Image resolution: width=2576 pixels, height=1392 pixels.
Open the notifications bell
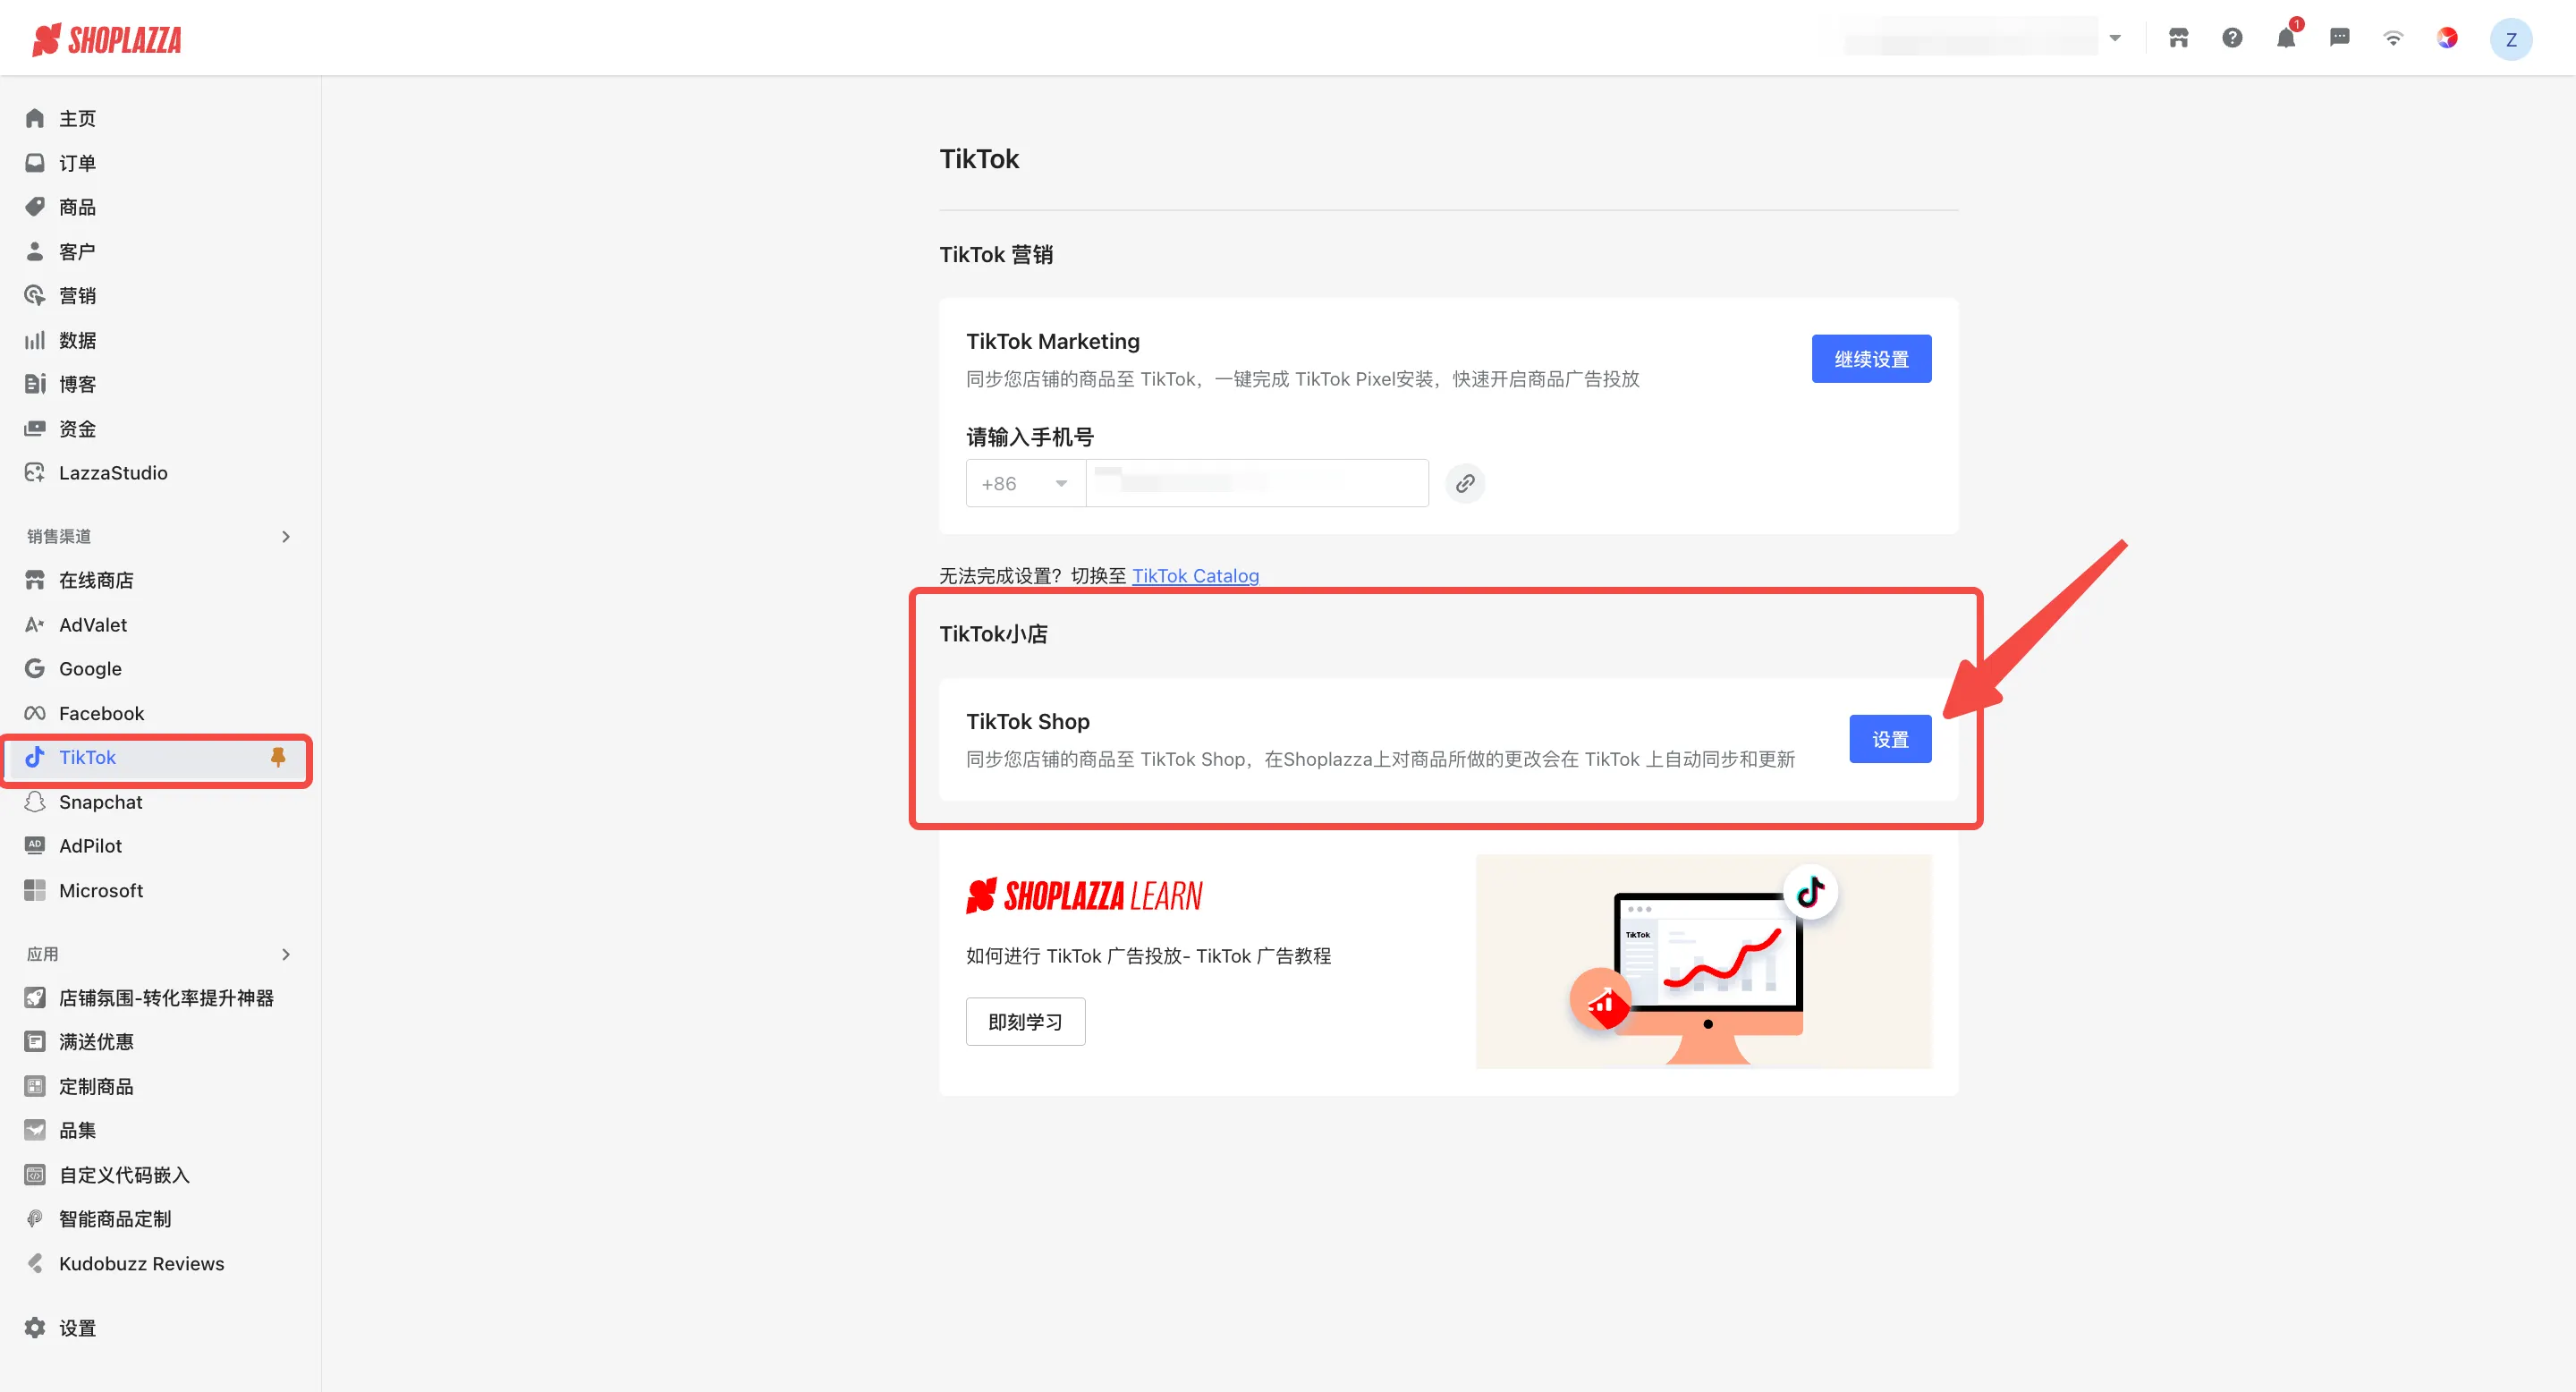(2286, 38)
